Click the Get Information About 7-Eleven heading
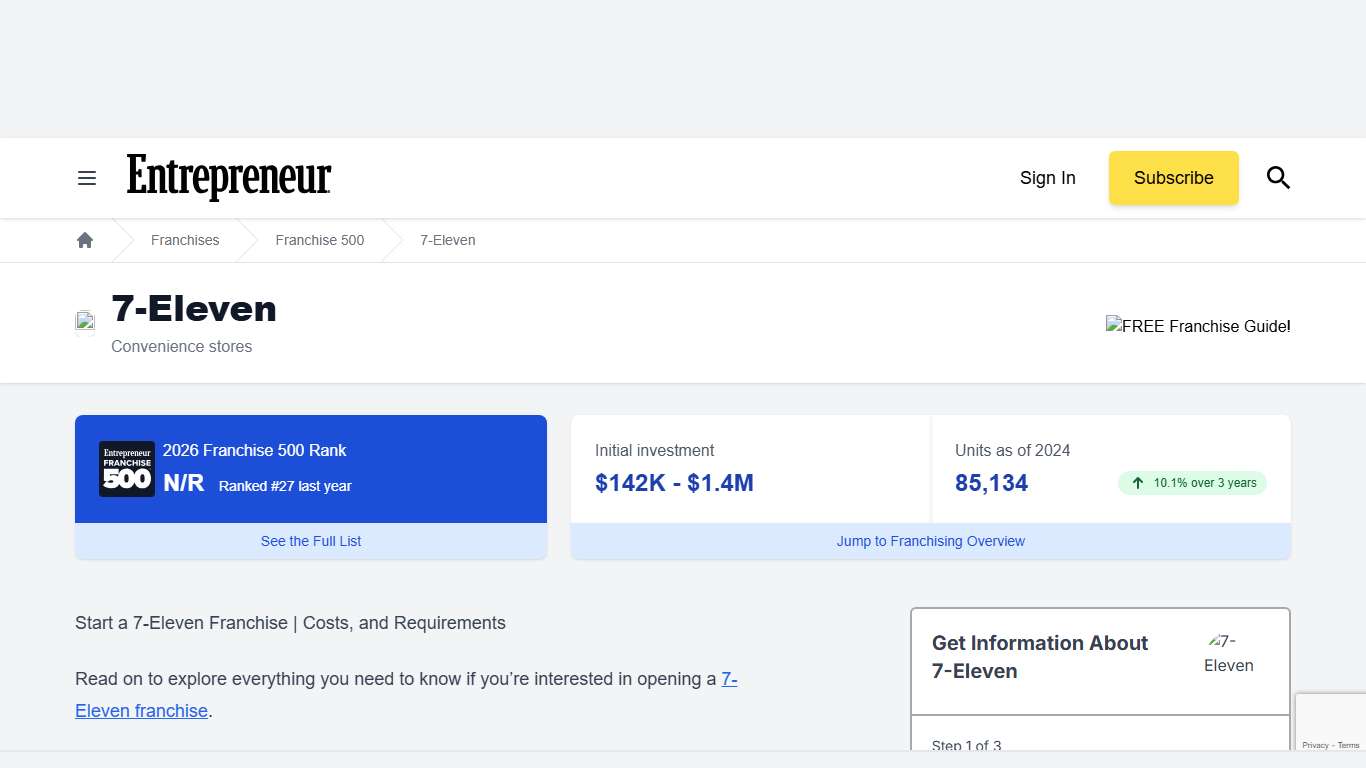The width and height of the screenshot is (1366, 768). point(1040,657)
